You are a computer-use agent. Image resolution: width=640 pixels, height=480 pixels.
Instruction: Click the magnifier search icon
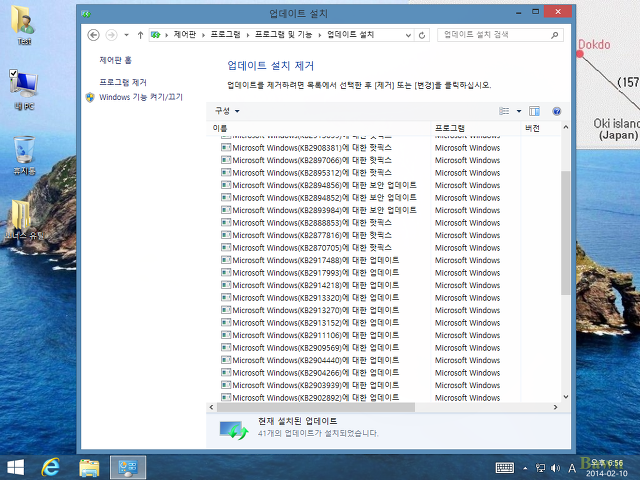[554, 35]
